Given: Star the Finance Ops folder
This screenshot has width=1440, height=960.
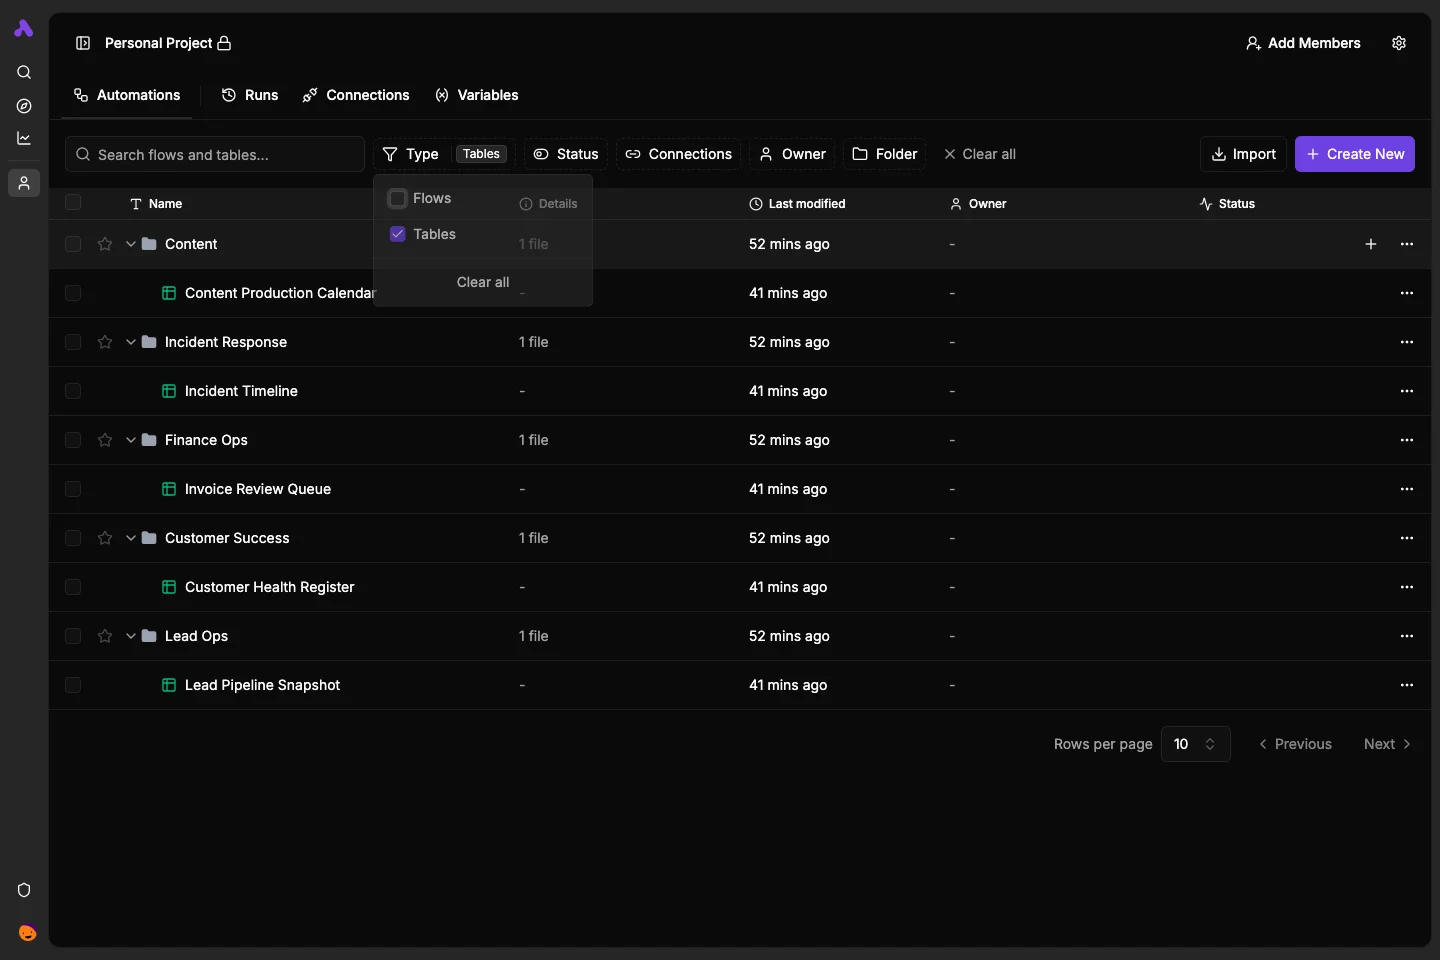Looking at the screenshot, I should click(105, 440).
